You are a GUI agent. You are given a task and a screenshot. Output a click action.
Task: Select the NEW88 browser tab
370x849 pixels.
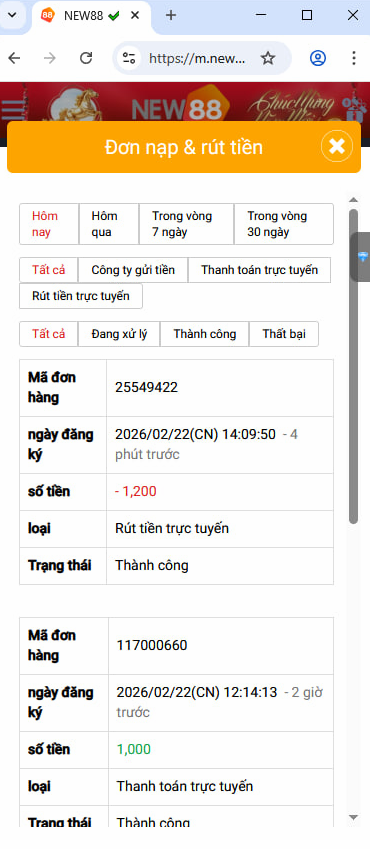[91, 16]
